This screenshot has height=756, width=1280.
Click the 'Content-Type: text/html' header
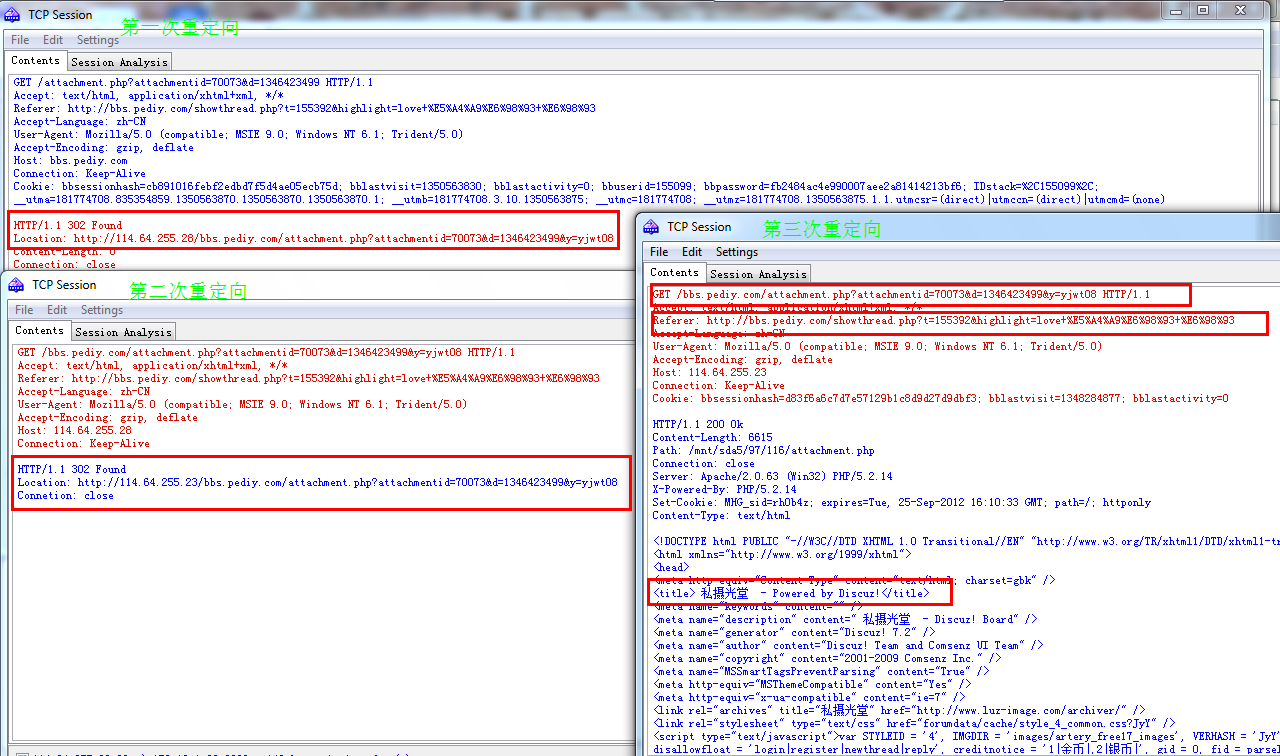[x=721, y=516]
